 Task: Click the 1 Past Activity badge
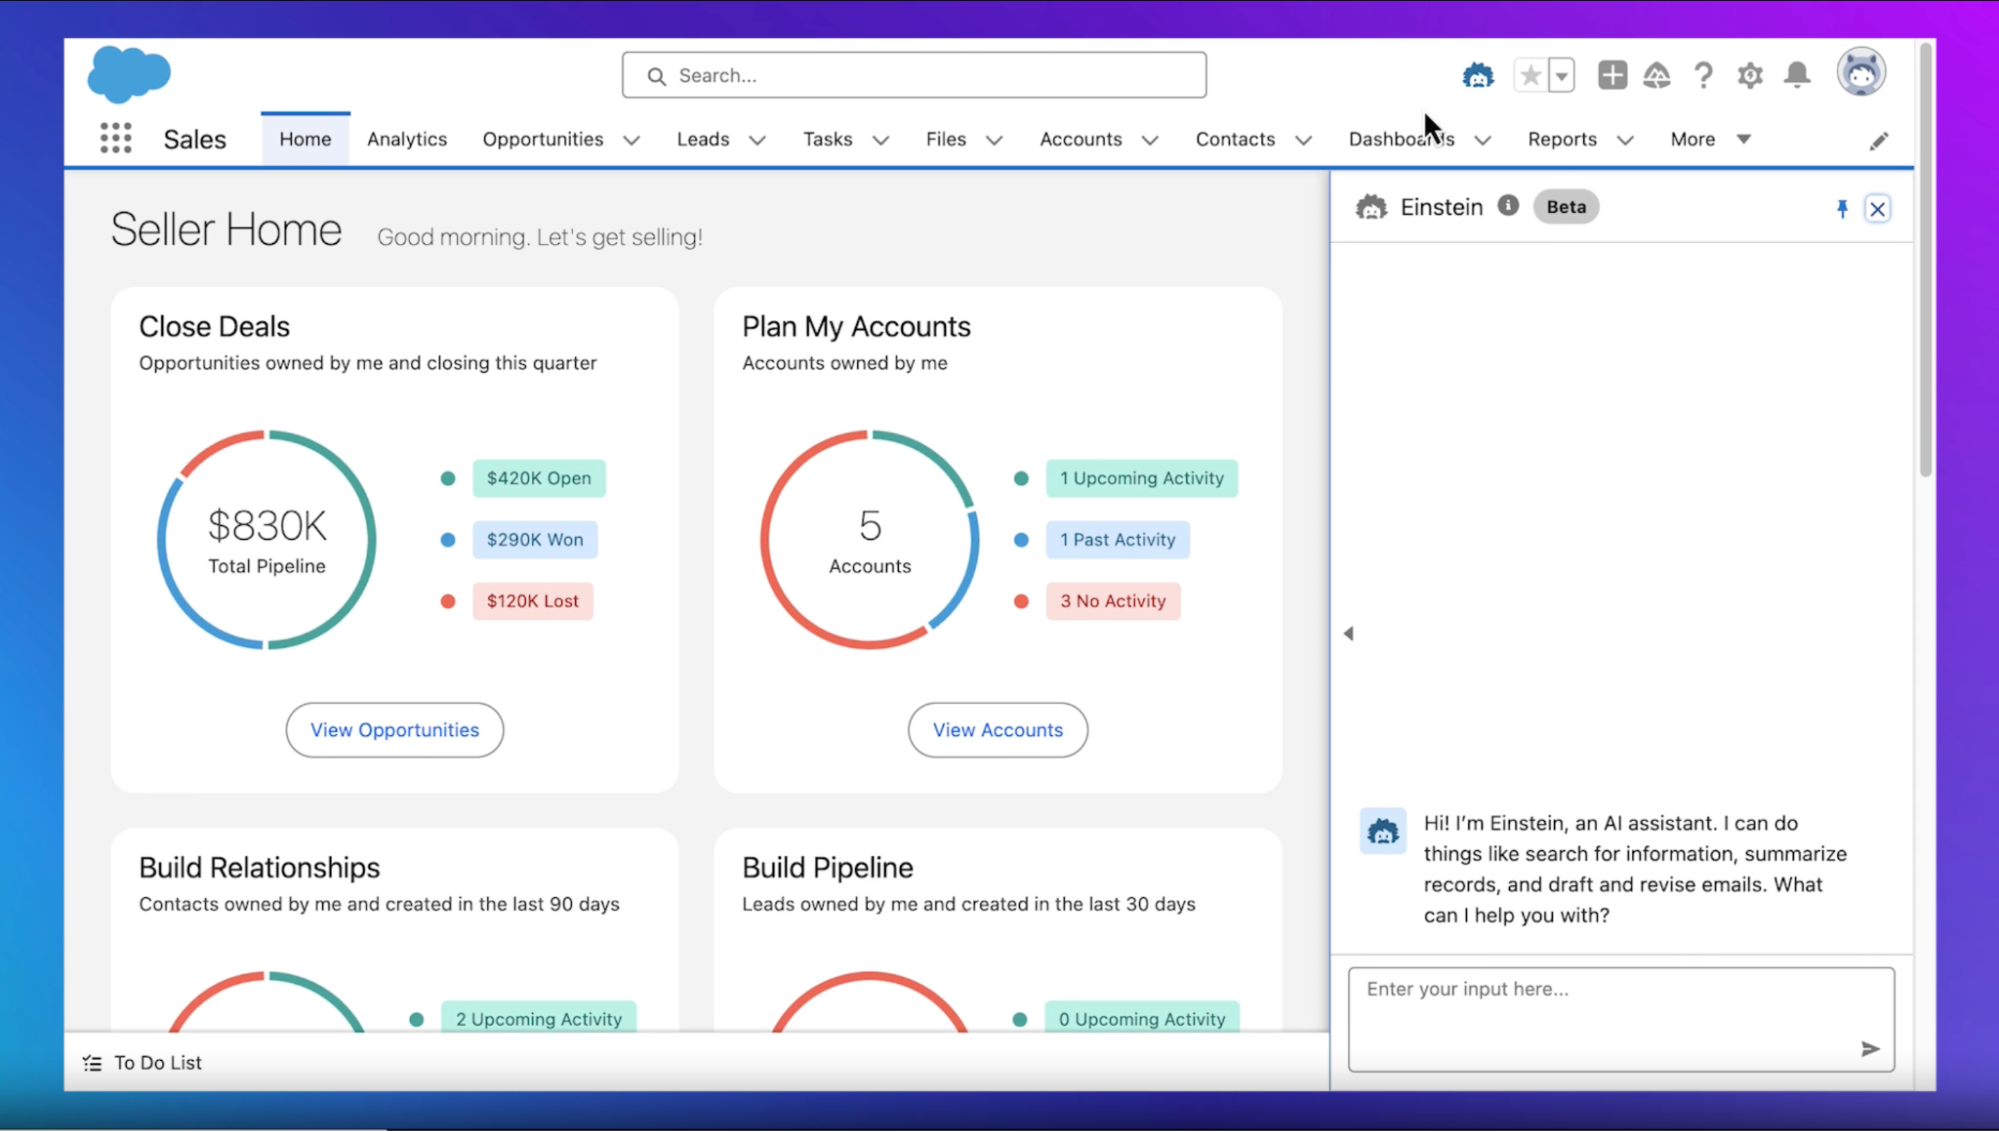(x=1118, y=540)
